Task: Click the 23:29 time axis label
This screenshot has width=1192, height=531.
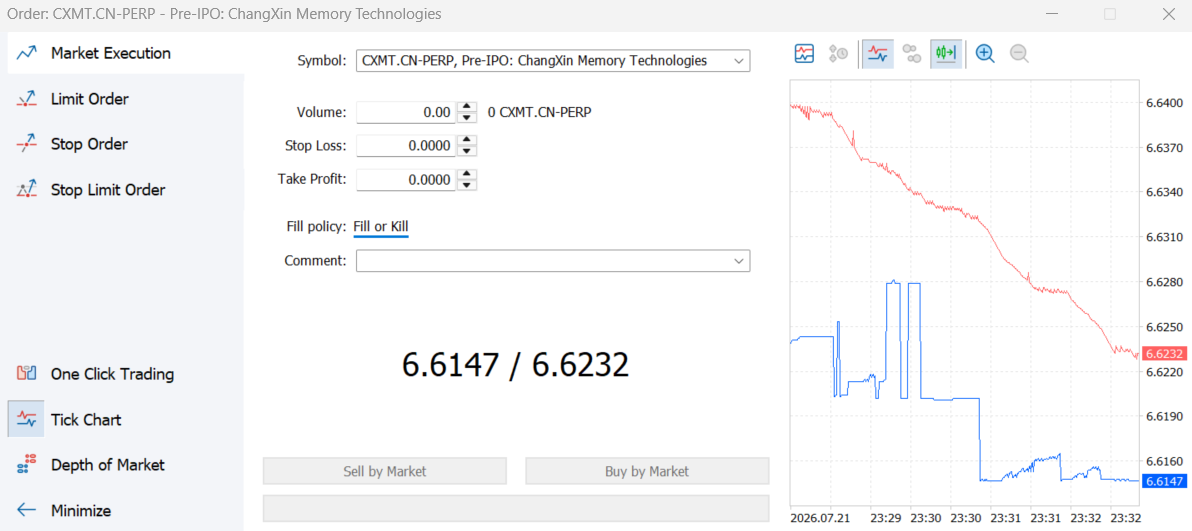Action: pyautogui.click(x=886, y=518)
